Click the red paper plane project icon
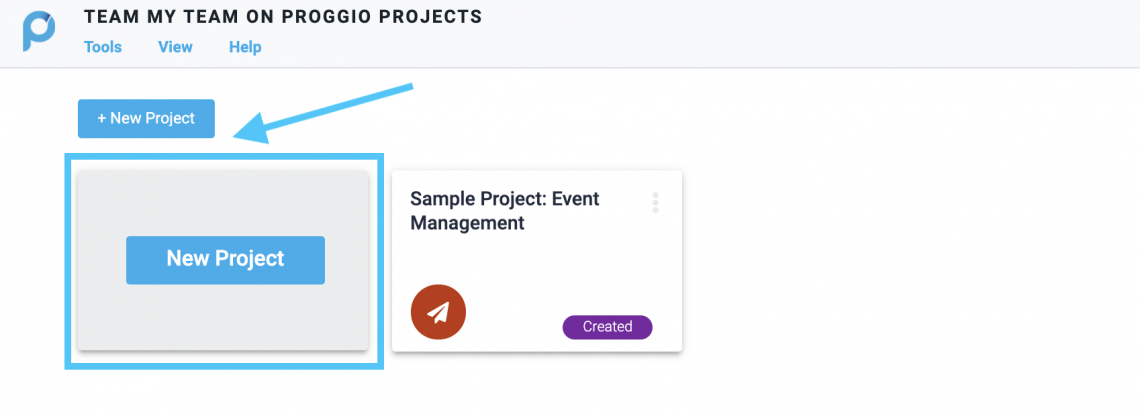Viewport: 1140px width, 416px height. [x=438, y=312]
